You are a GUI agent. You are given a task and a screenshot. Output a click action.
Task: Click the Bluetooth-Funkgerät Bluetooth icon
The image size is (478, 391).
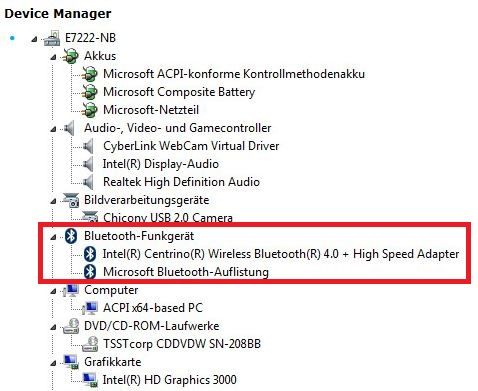point(71,236)
